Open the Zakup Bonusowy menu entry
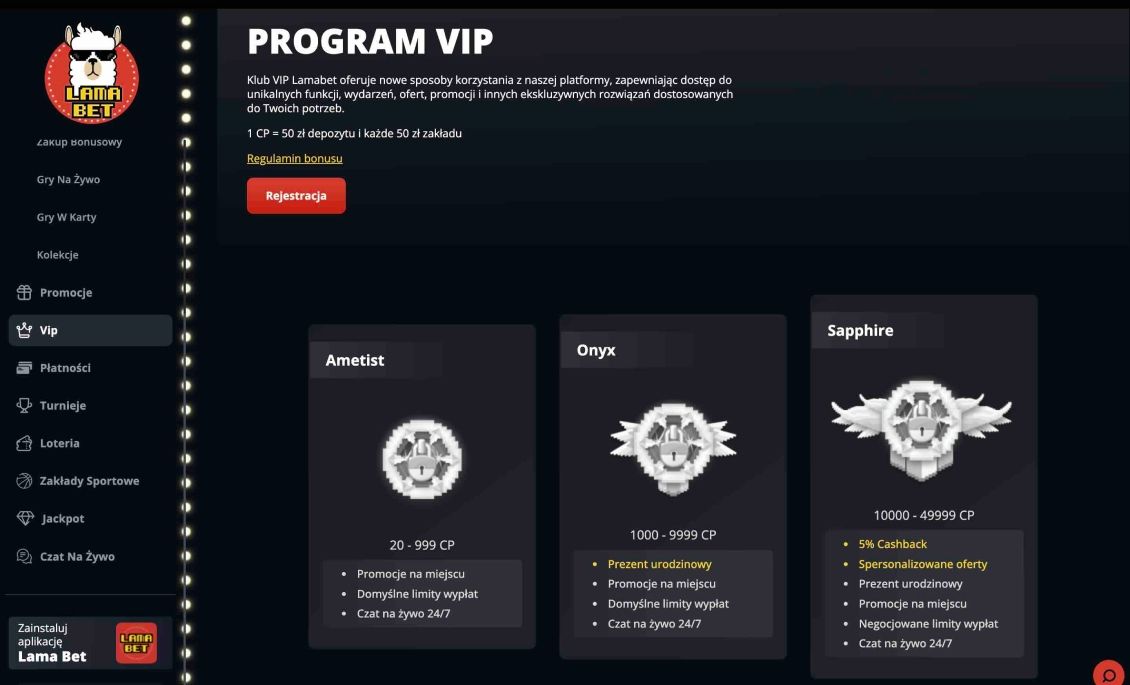The width and height of the screenshot is (1130, 685). [79, 141]
